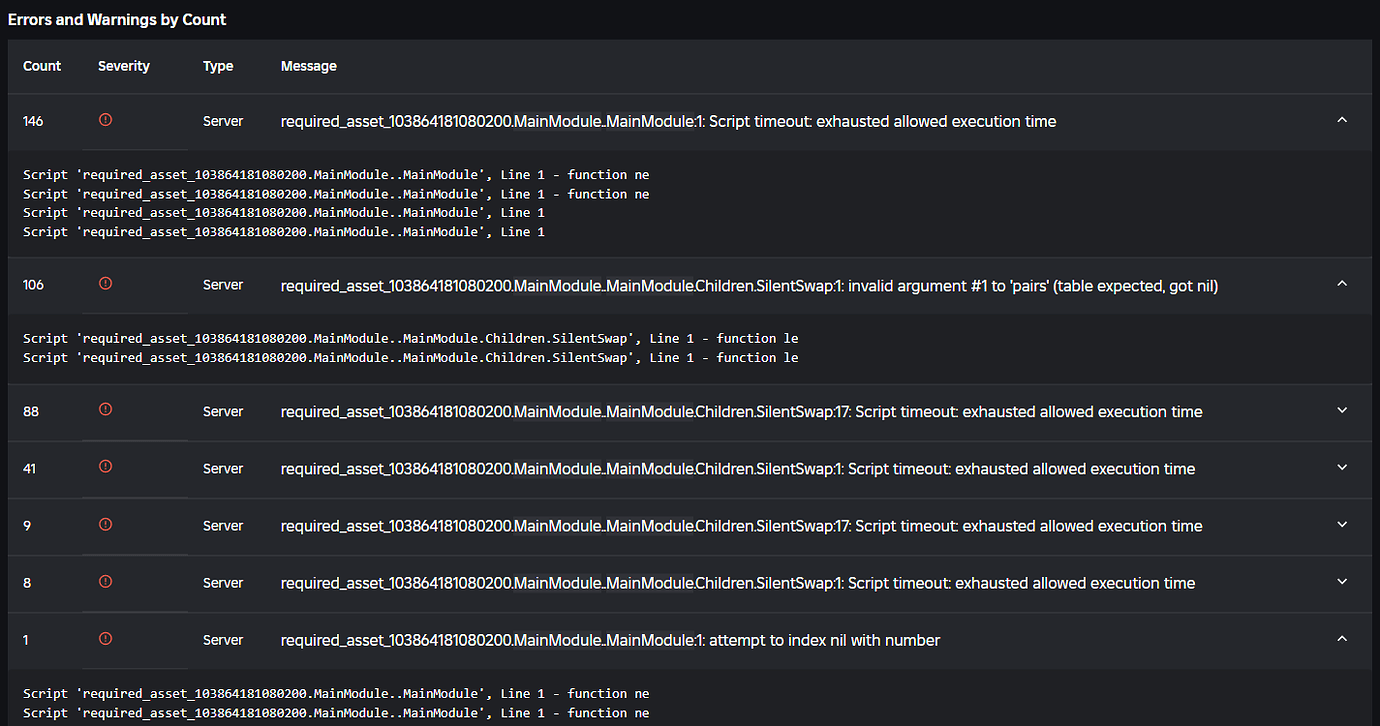
Task: Select the count value 41
Action: click(x=29, y=468)
